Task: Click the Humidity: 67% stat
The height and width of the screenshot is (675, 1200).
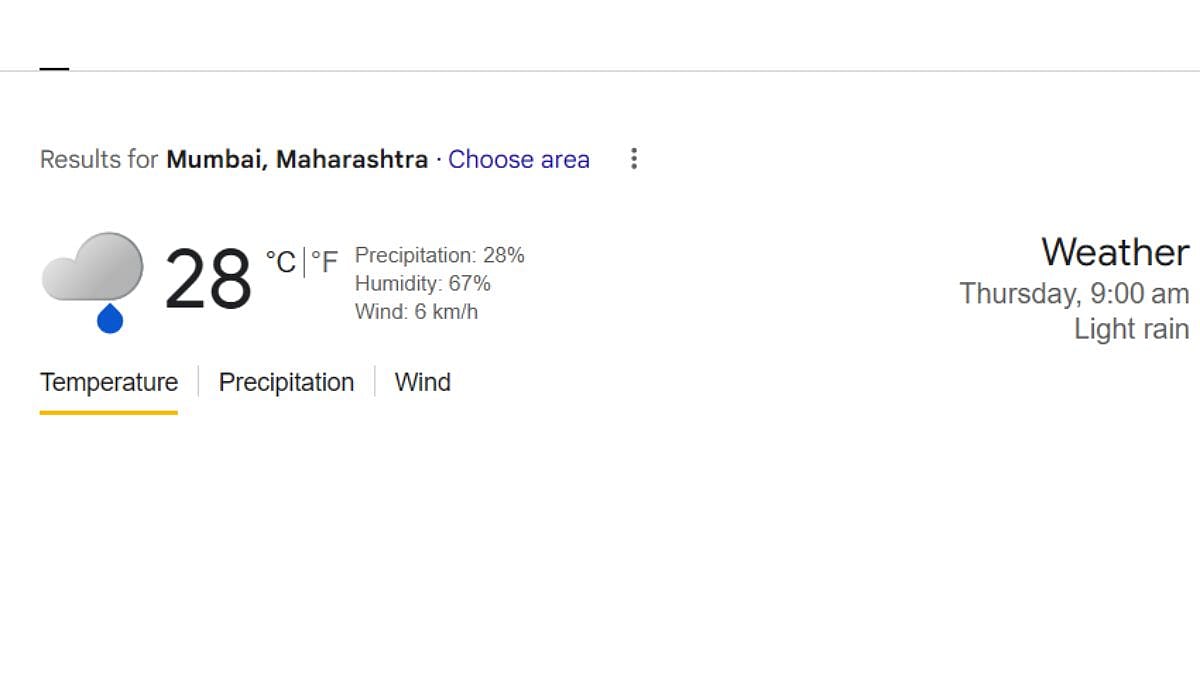Action: (422, 283)
